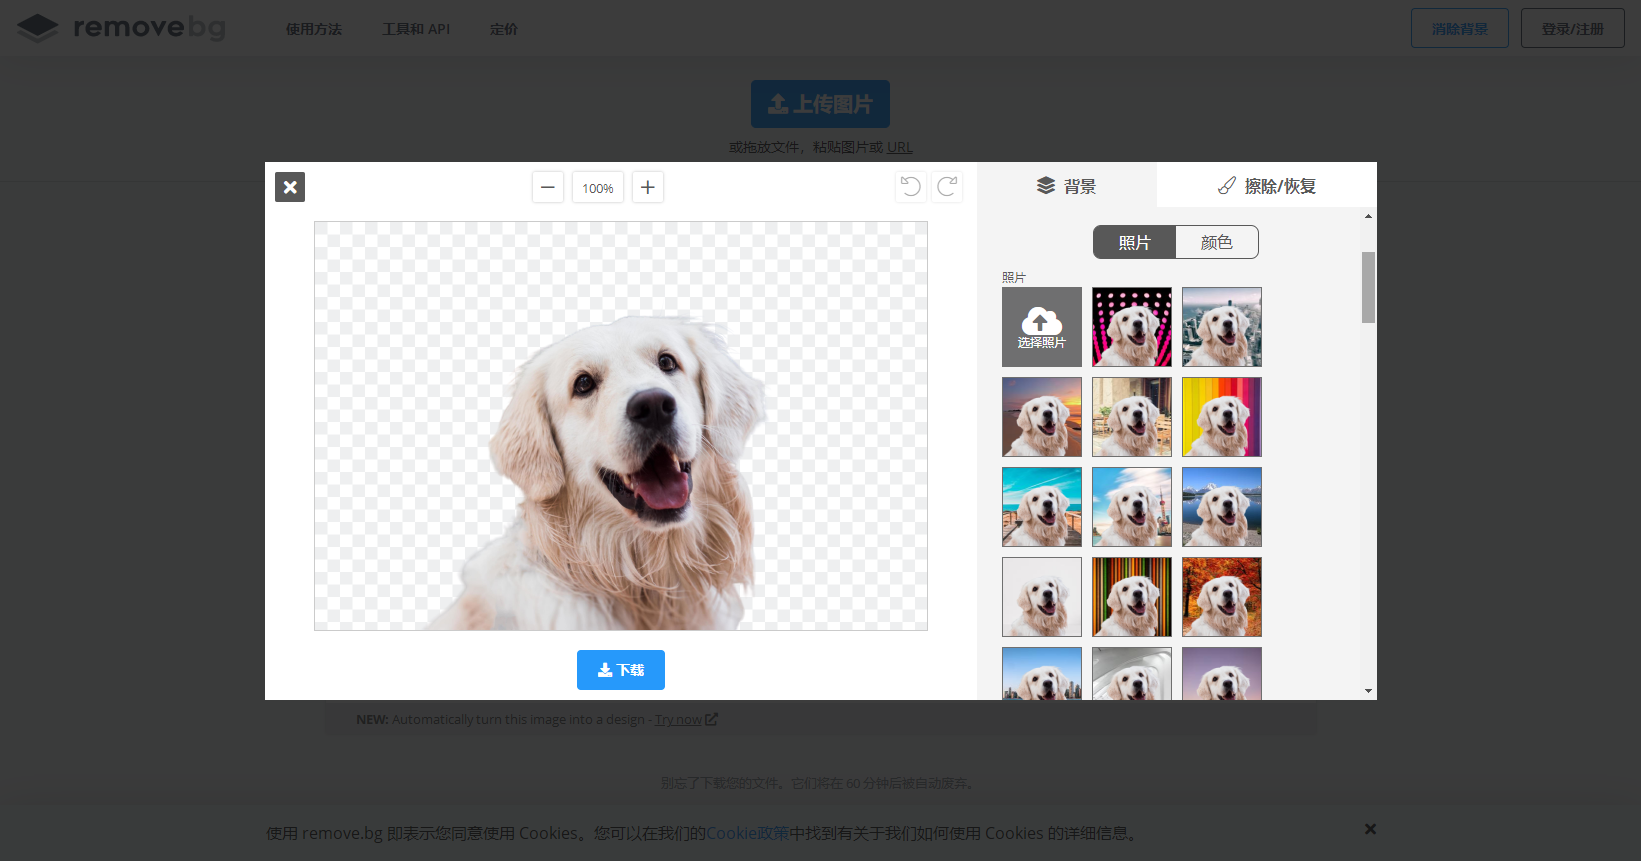Click the 消除背景 button in header
This screenshot has width=1641, height=861.
tap(1460, 28)
